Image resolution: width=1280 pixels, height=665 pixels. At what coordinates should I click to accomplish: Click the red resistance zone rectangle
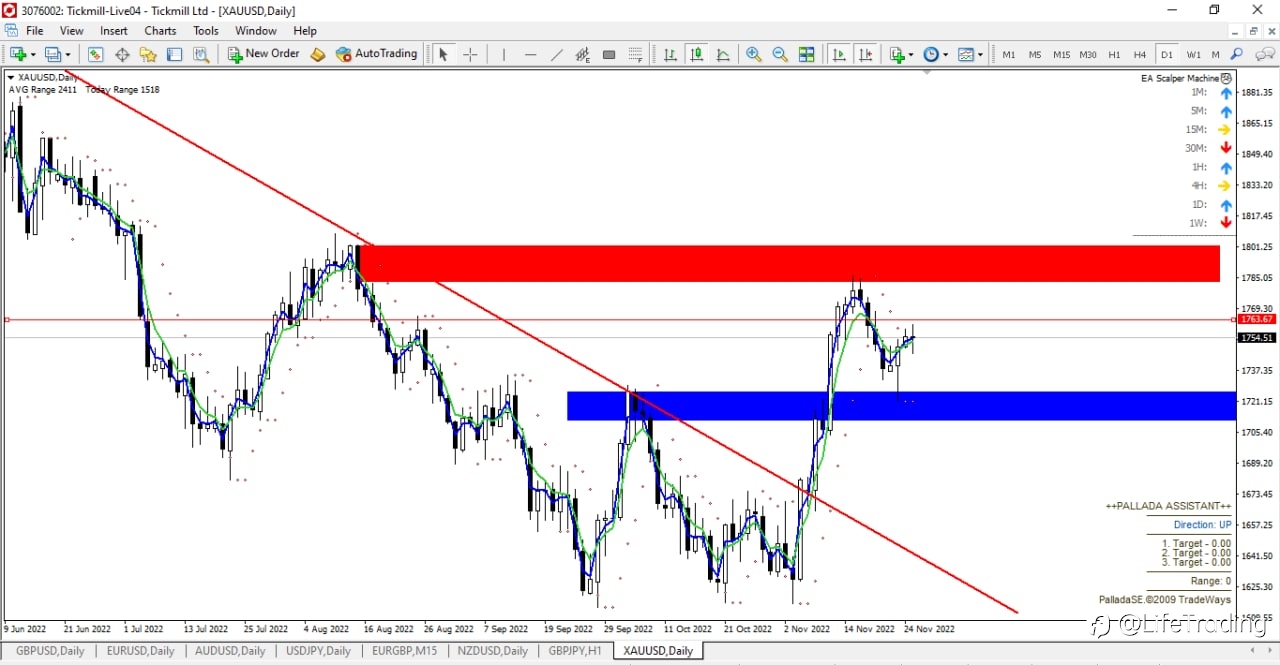[x=789, y=263]
